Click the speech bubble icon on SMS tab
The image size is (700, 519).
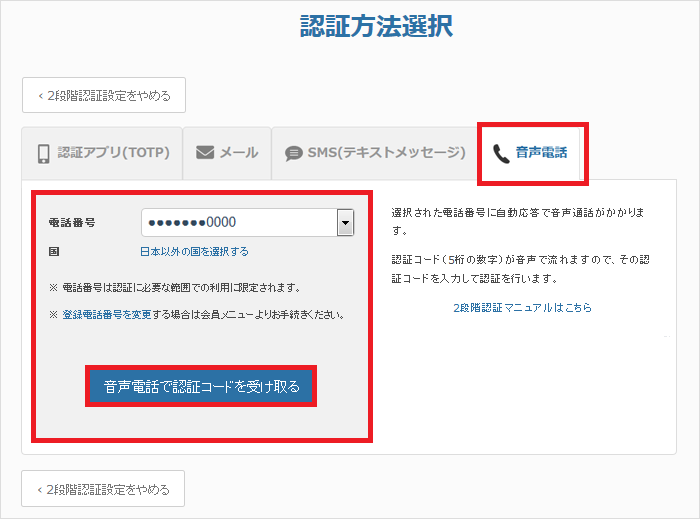pos(293,153)
